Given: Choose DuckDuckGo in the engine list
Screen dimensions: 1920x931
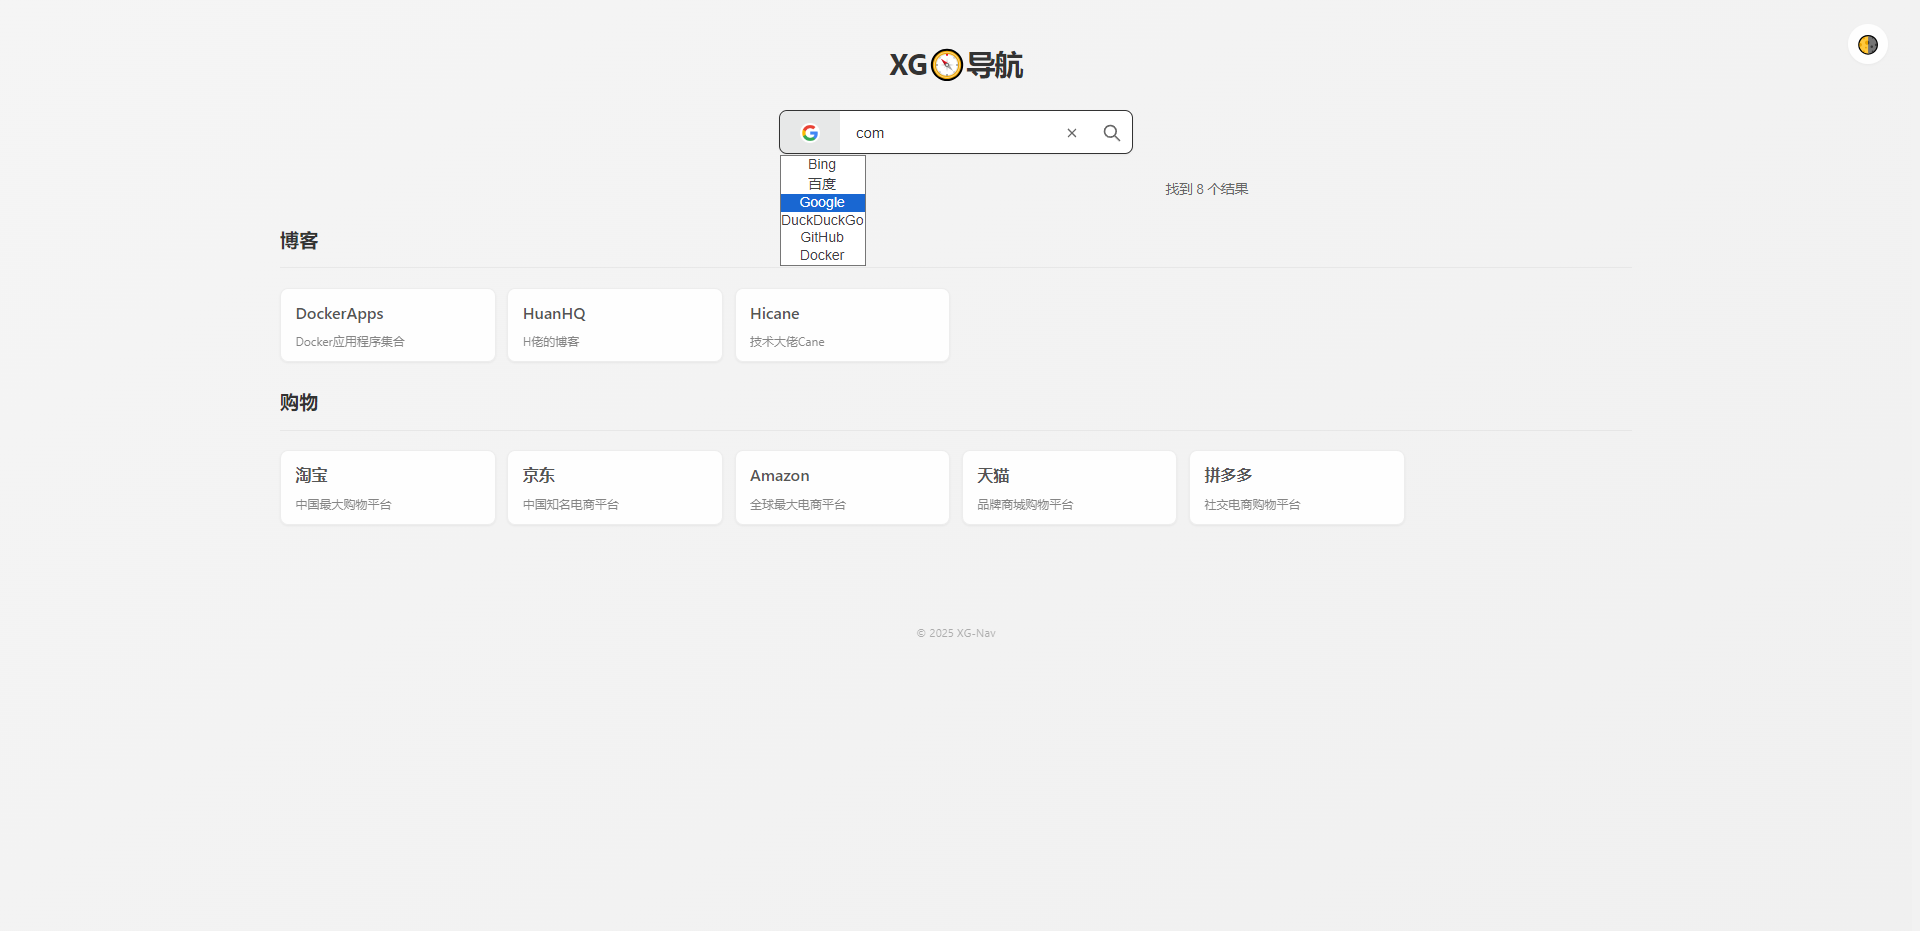Looking at the screenshot, I should coord(822,220).
